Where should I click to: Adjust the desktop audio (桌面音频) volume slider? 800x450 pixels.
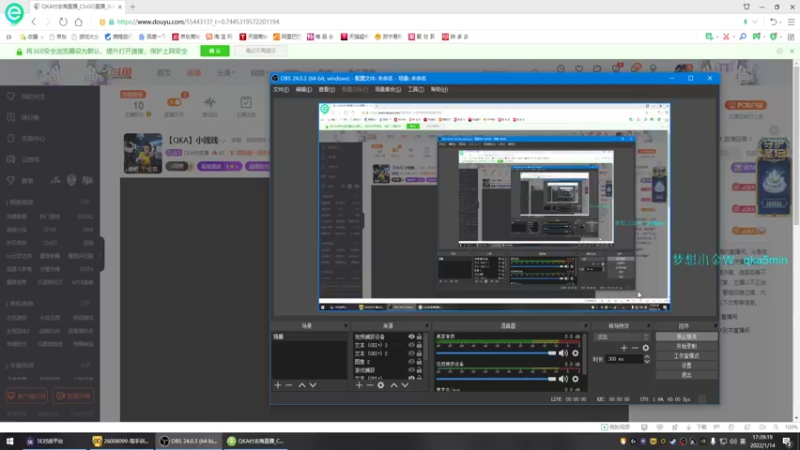(x=496, y=353)
